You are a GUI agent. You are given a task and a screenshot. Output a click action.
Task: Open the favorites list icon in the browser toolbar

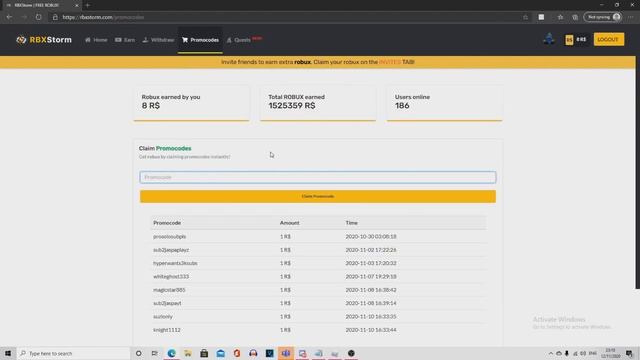point(560,17)
